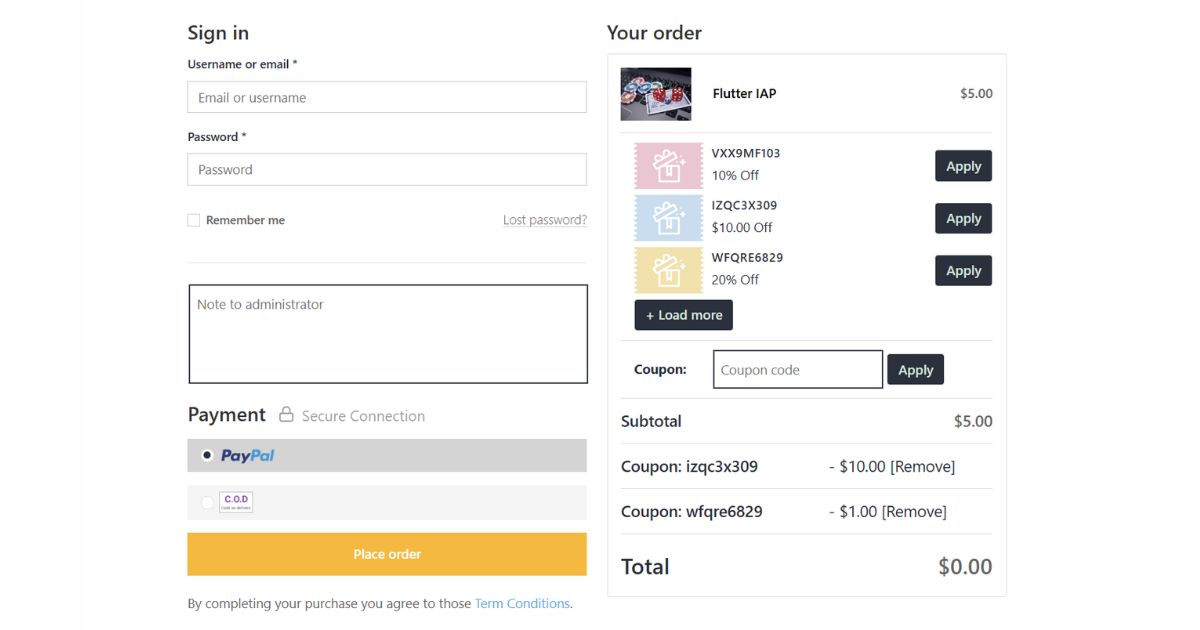The height and width of the screenshot is (630, 1200).
Task: Apply the VXX9MF103 10% Off coupon
Action: [962, 165]
